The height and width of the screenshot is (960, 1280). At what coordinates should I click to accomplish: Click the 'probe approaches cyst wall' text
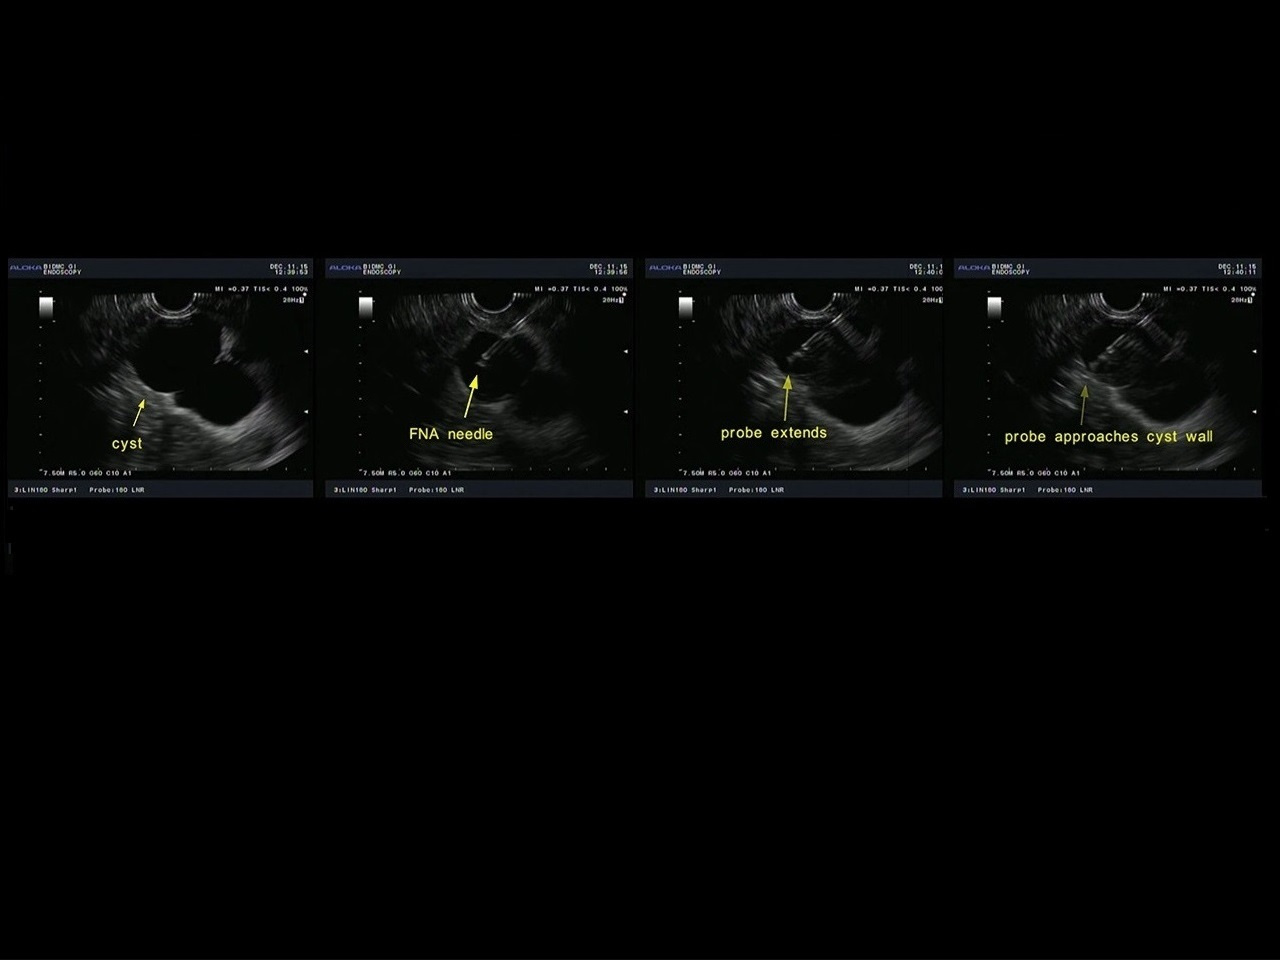1108,436
